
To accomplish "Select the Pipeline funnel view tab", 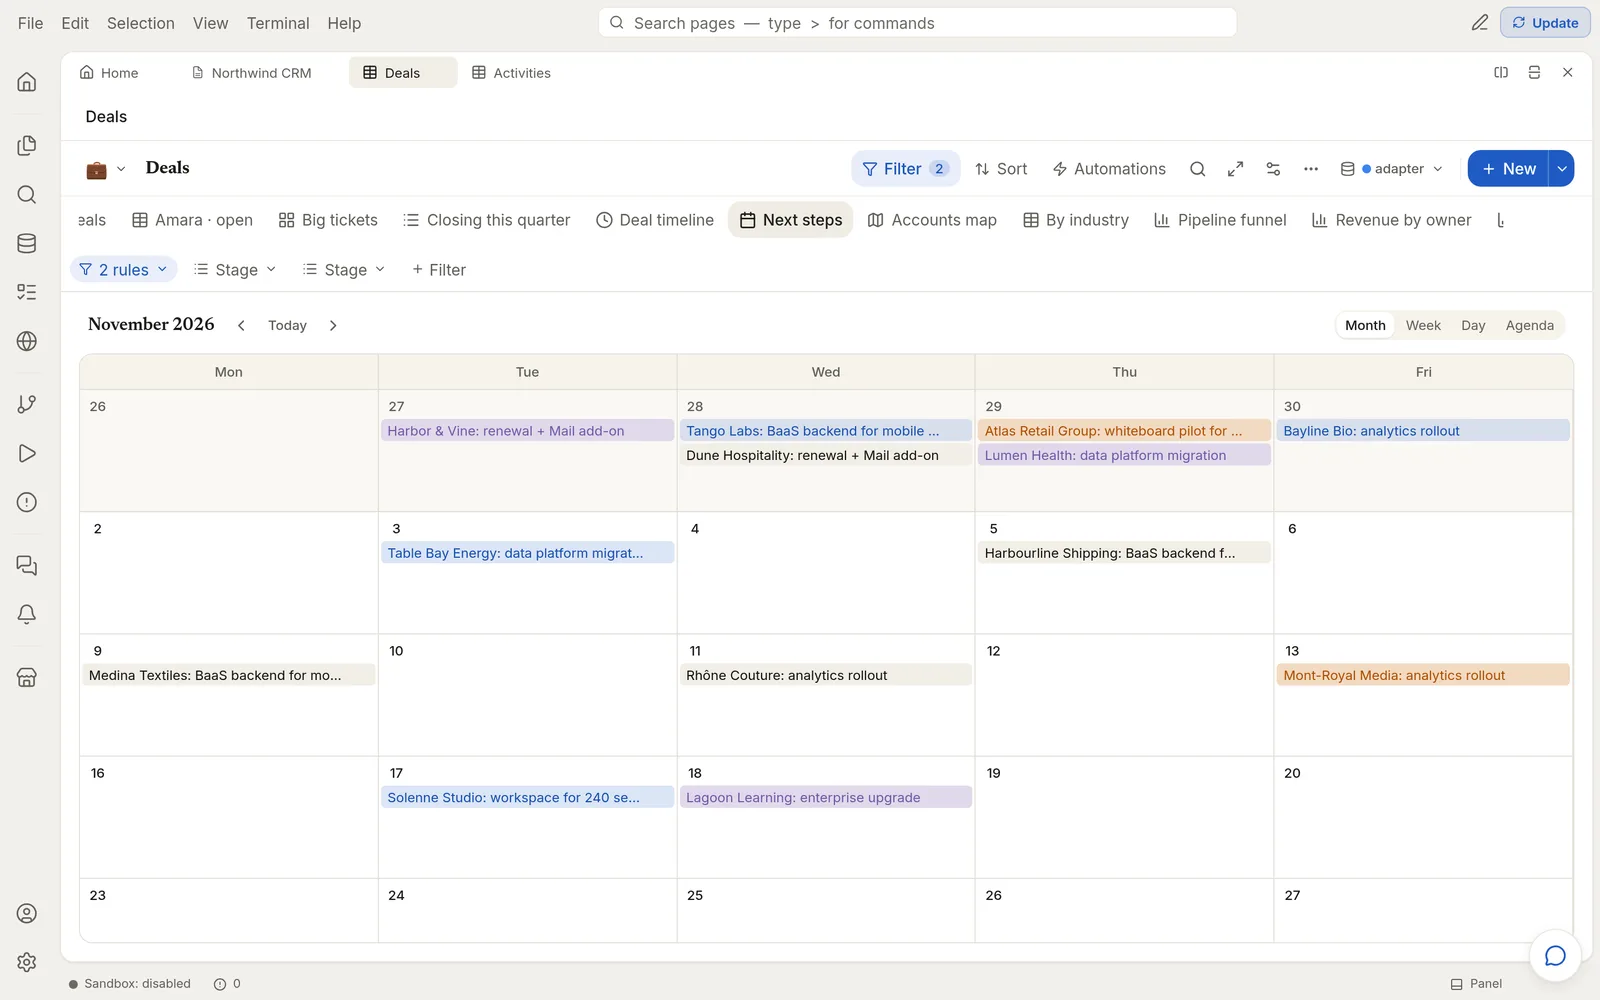I will pos(1220,220).
